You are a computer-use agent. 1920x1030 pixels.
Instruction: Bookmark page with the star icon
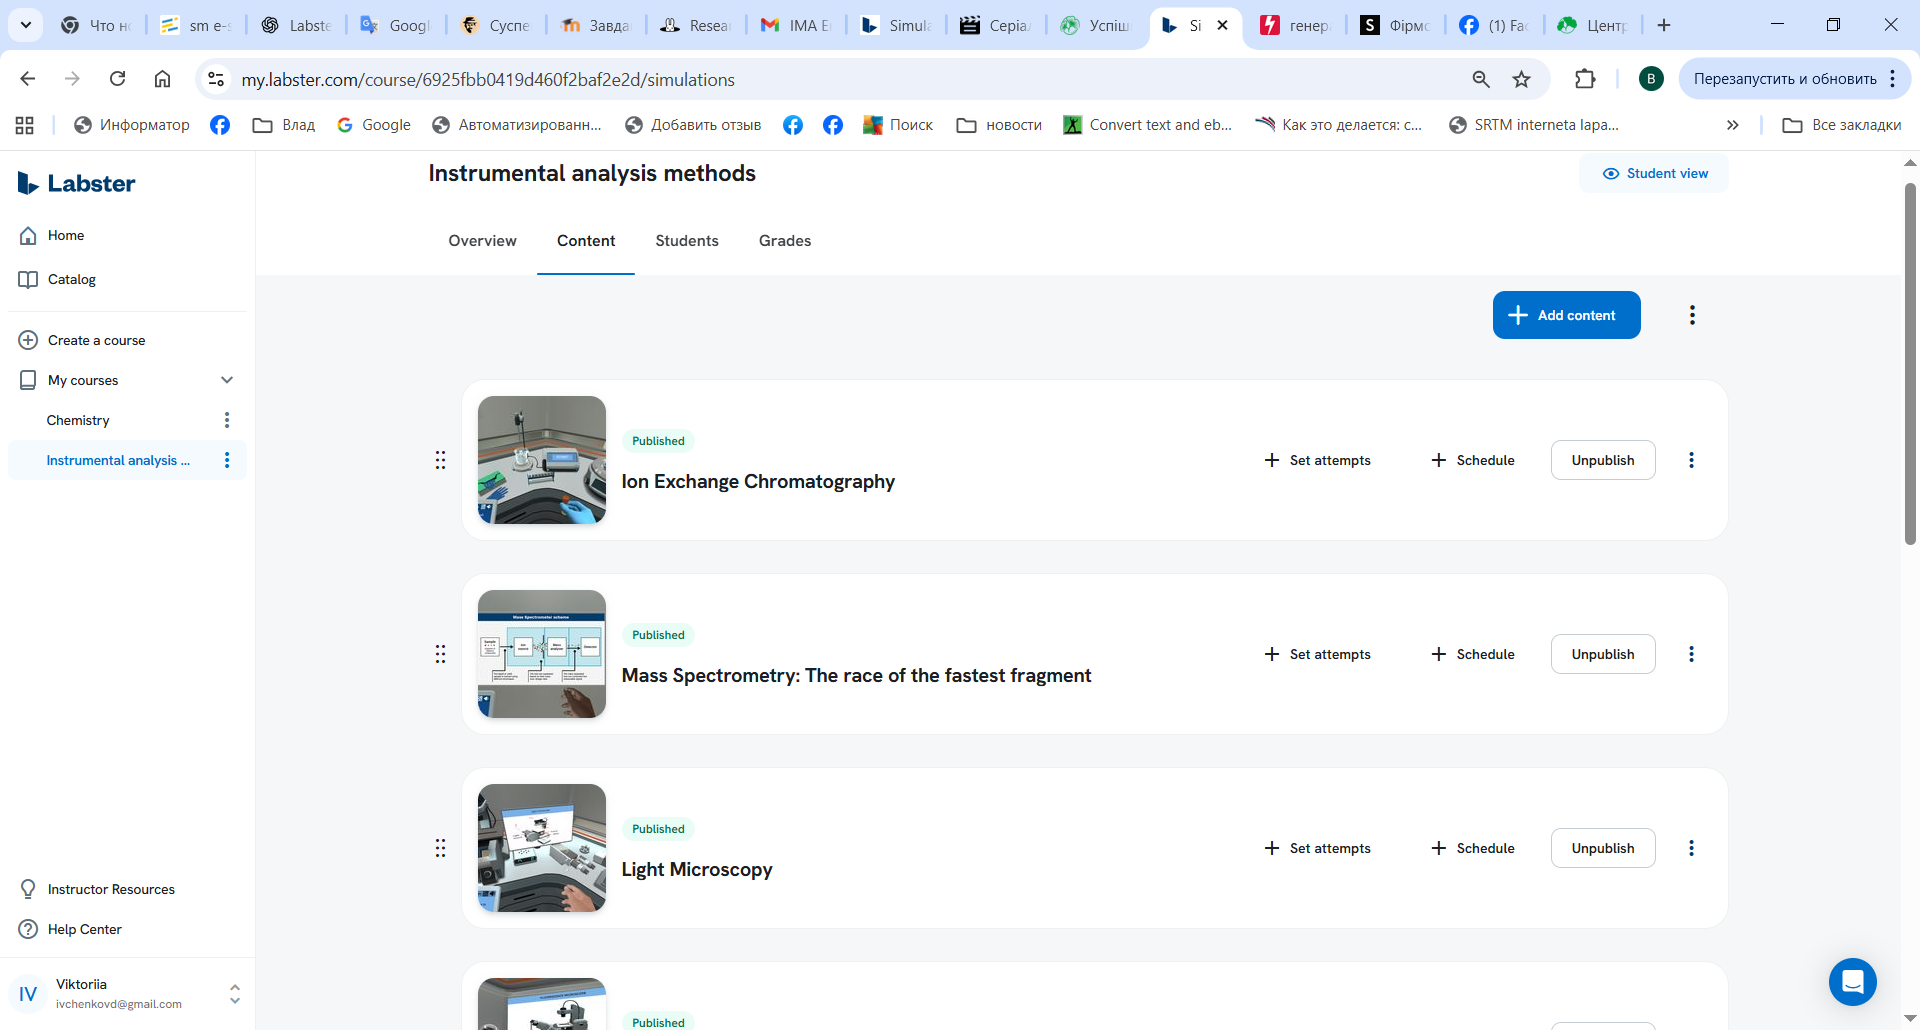pyautogui.click(x=1521, y=79)
